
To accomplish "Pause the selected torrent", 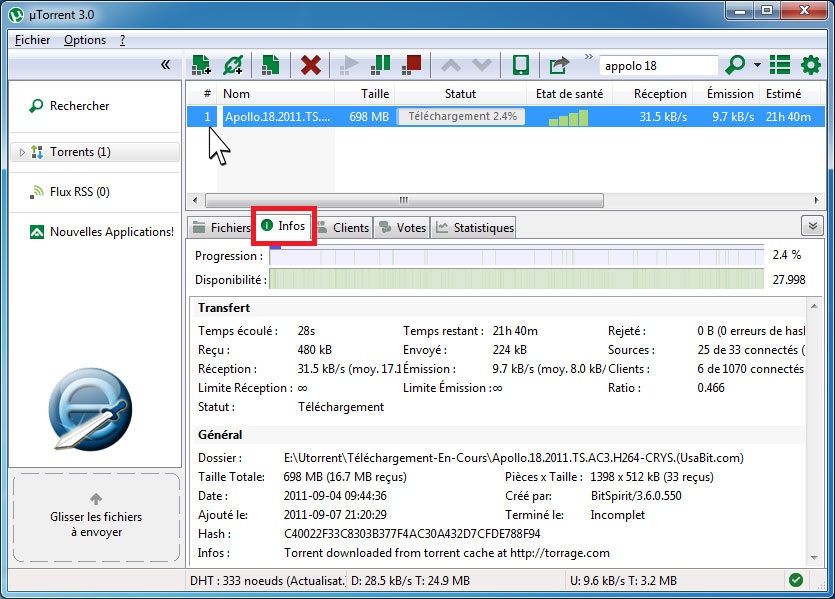I will [380, 65].
